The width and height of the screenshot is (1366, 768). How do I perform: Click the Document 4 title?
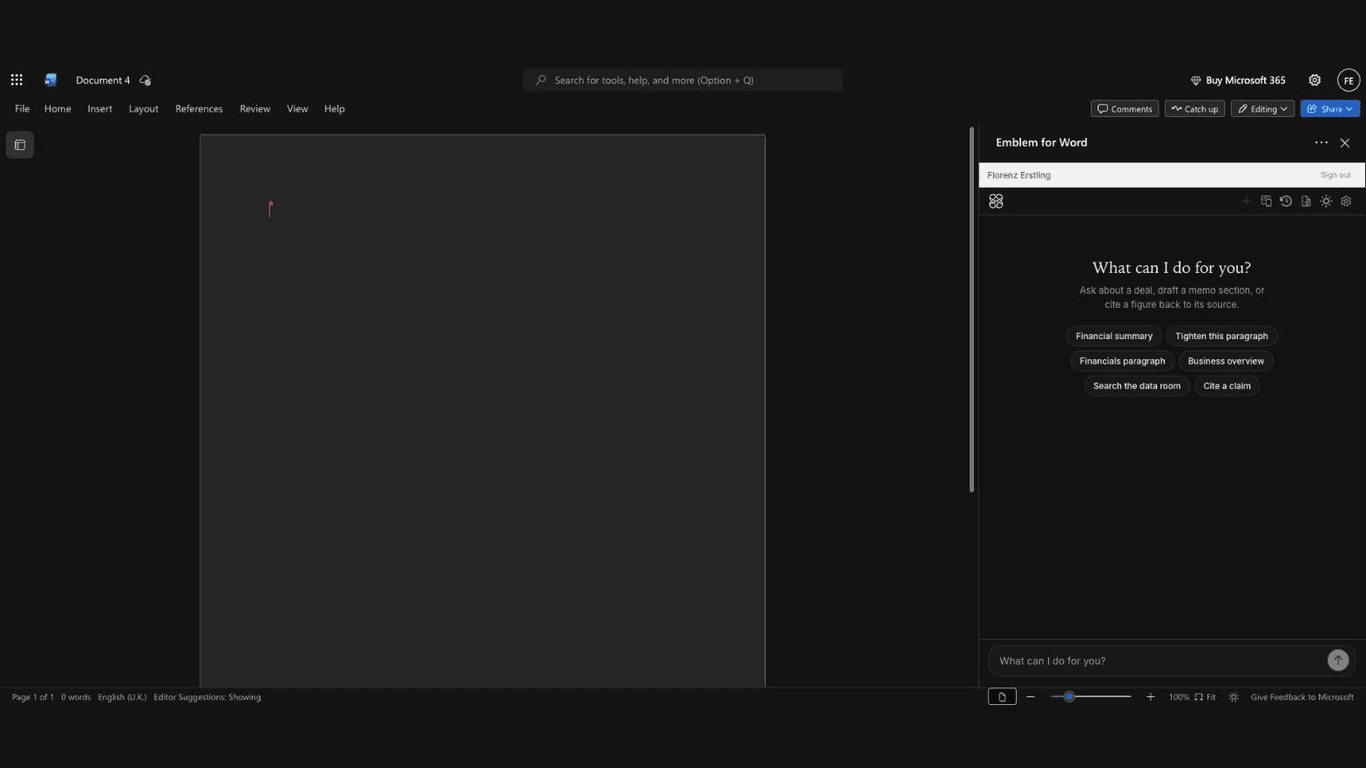103,80
